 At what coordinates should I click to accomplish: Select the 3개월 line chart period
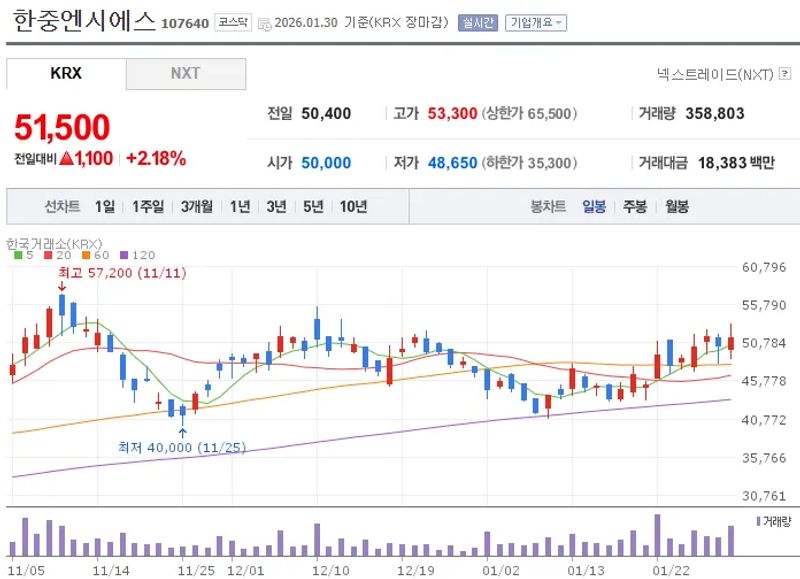click(x=196, y=207)
